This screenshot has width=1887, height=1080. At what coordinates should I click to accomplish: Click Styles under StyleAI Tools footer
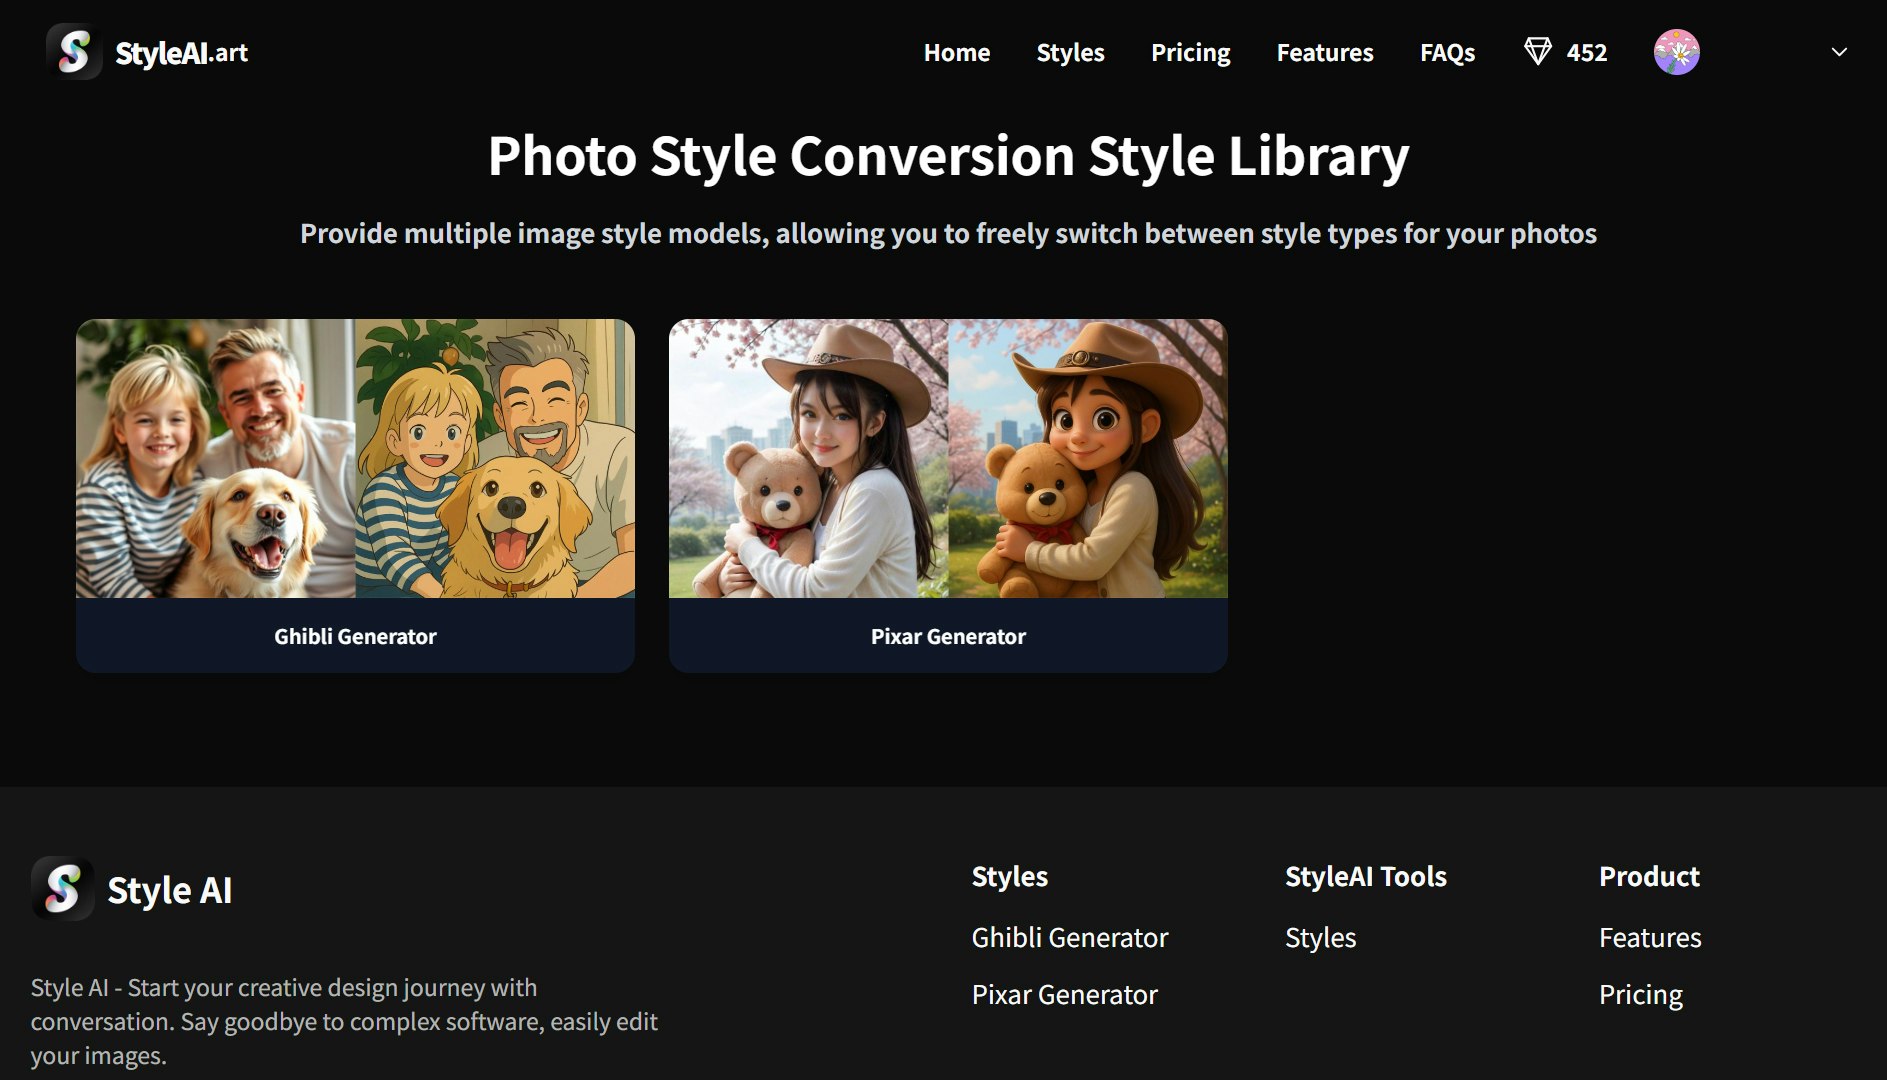tap(1320, 937)
